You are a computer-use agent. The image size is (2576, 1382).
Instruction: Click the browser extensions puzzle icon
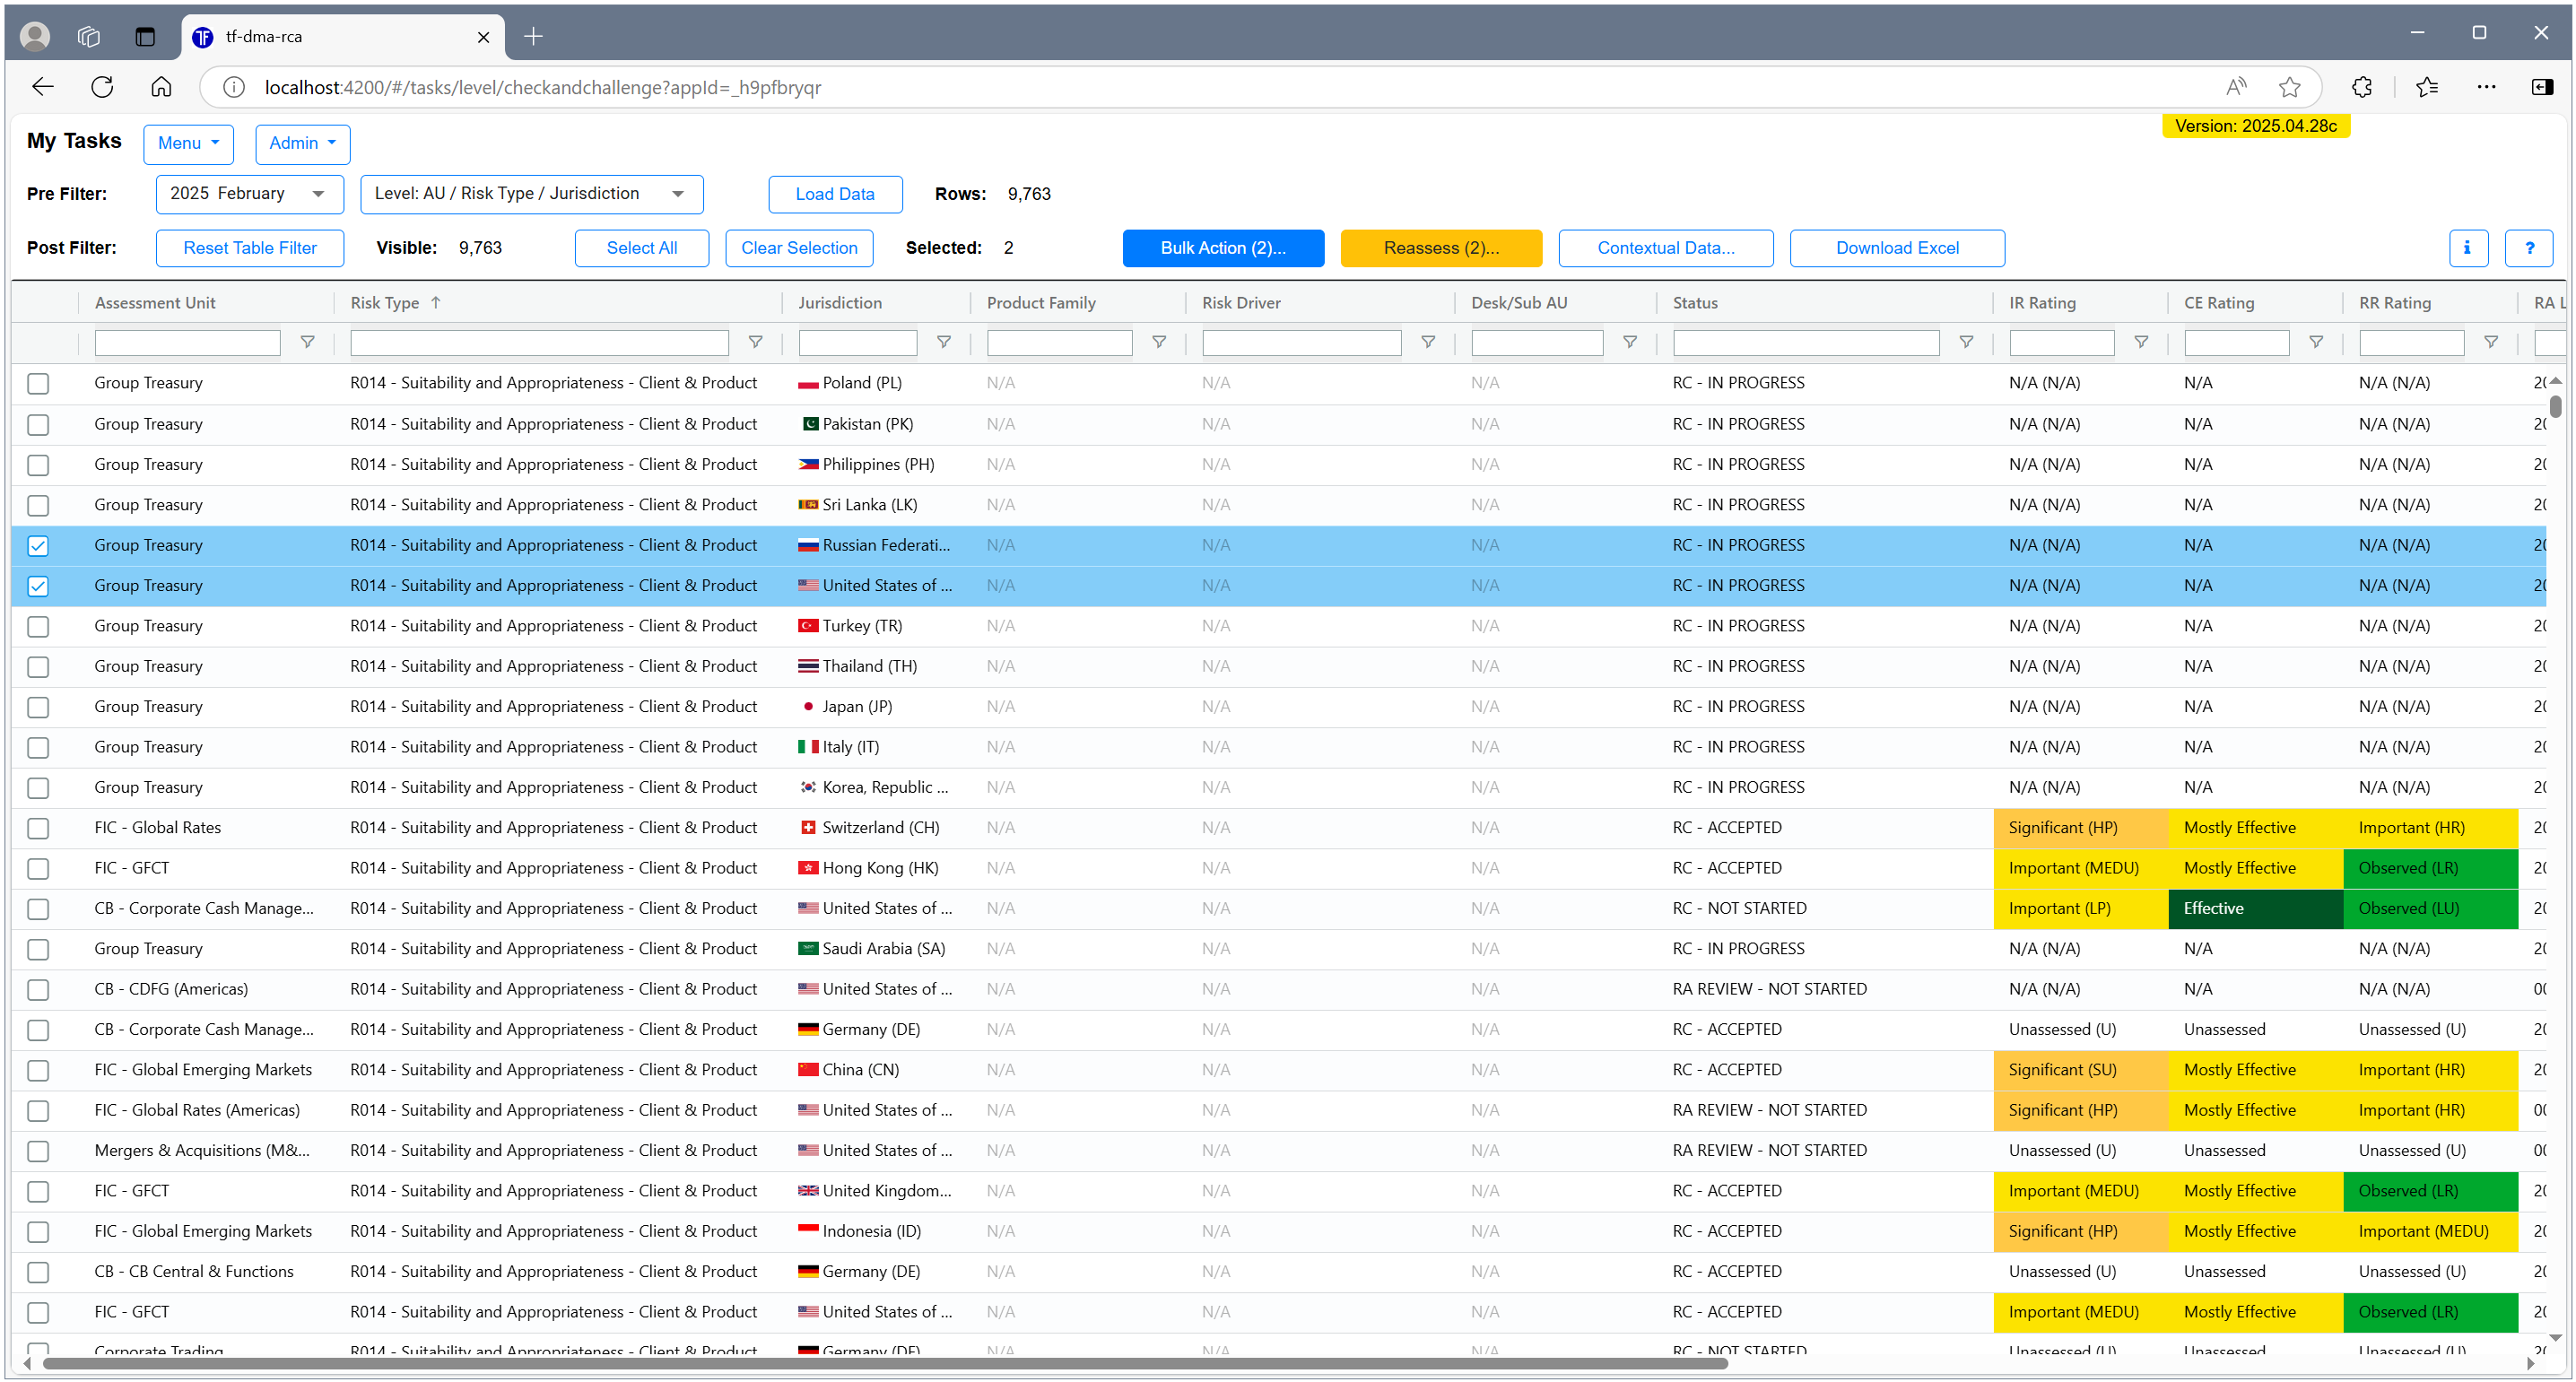2361,87
